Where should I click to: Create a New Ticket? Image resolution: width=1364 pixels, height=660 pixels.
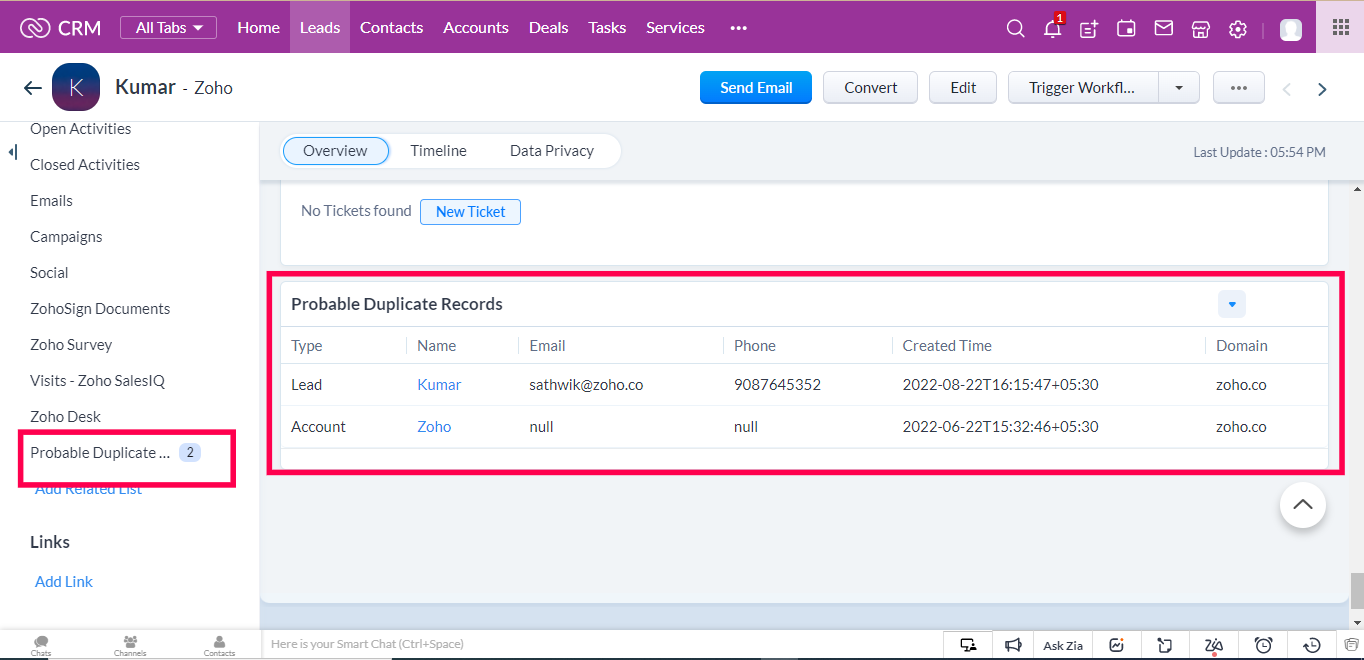pos(470,212)
